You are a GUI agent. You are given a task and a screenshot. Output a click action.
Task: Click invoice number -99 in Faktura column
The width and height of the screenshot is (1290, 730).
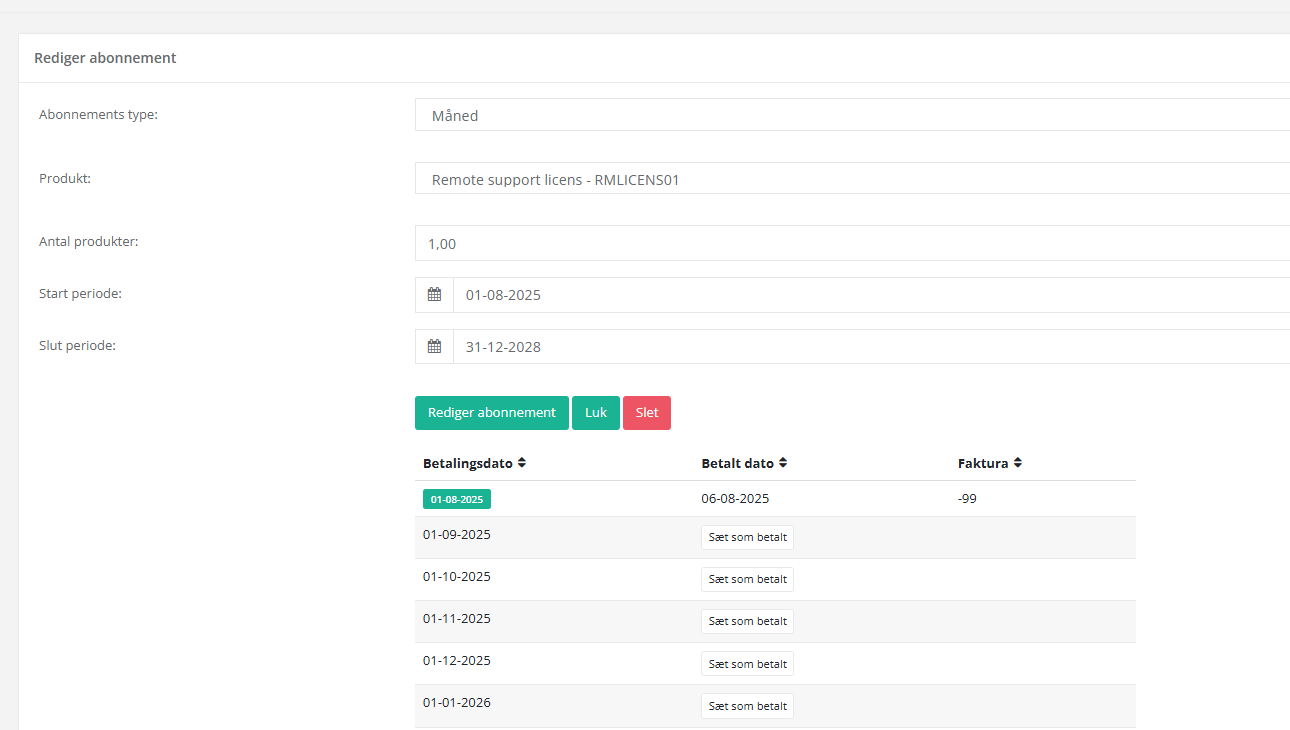coord(967,498)
